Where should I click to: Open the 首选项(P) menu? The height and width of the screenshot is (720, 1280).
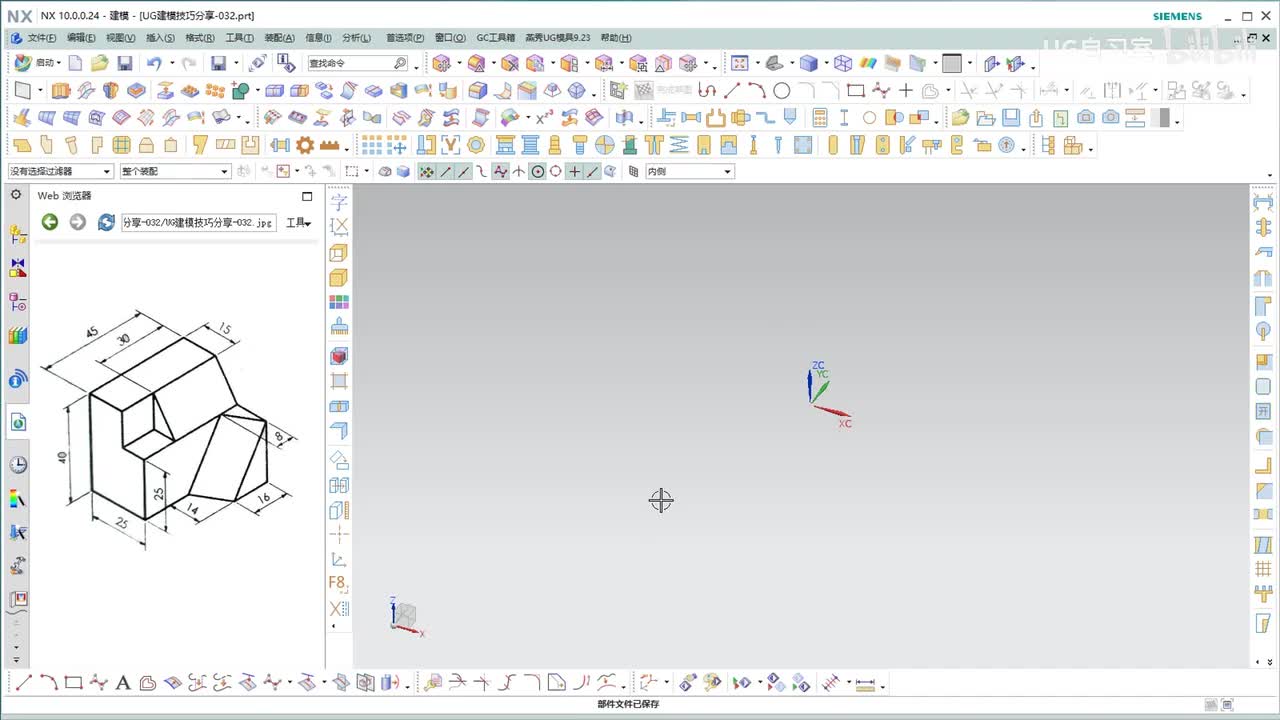pyautogui.click(x=405, y=38)
